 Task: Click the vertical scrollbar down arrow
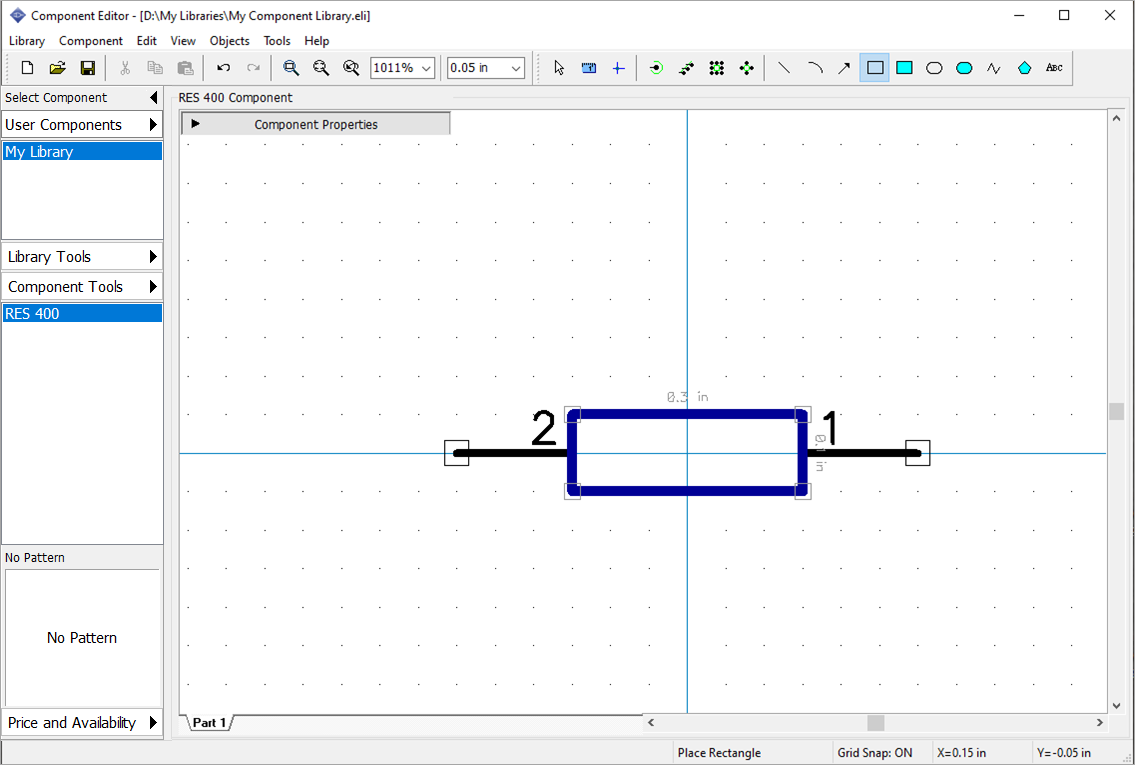[x=1116, y=706]
